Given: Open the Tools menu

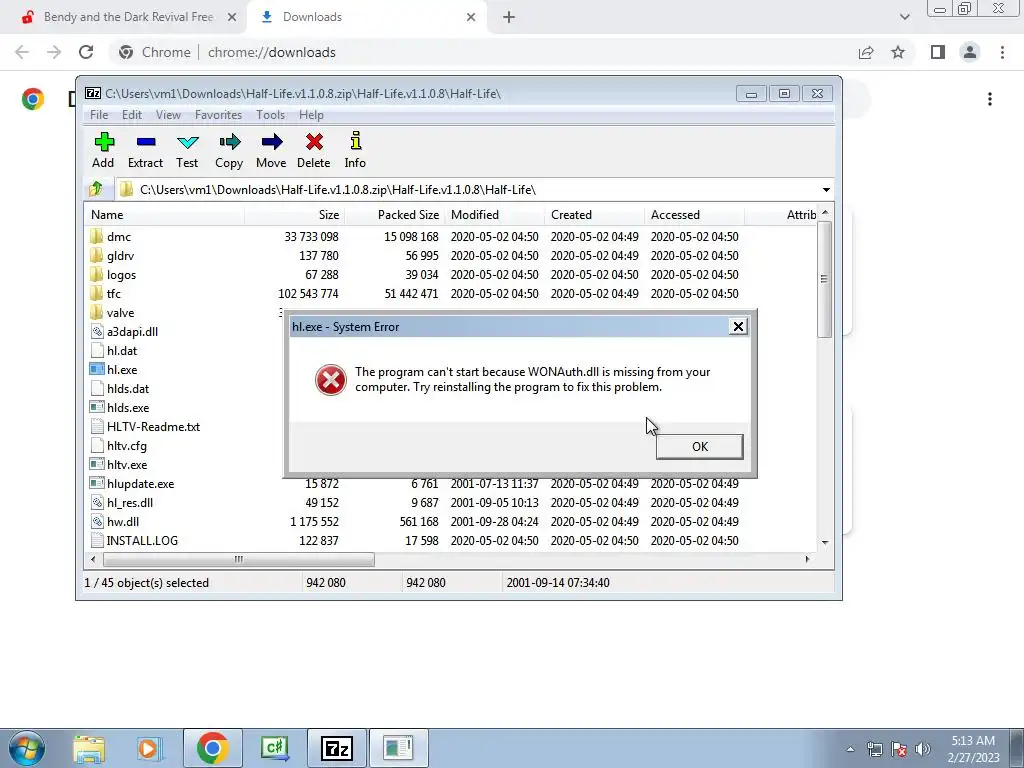Looking at the screenshot, I should tap(270, 115).
